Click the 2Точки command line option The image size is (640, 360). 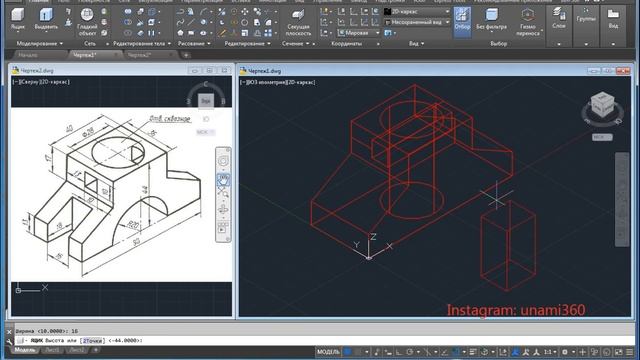(x=92, y=340)
